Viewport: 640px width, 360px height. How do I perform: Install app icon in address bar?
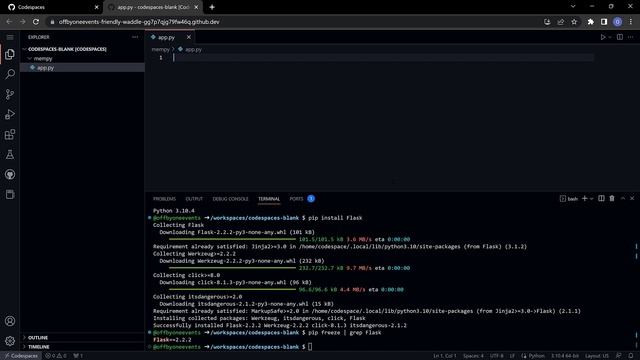click(547, 22)
